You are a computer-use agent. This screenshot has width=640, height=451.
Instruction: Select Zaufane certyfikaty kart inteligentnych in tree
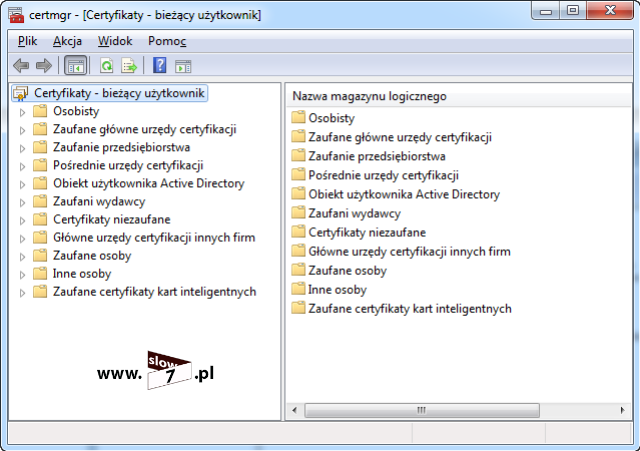click(x=154, y=292)
